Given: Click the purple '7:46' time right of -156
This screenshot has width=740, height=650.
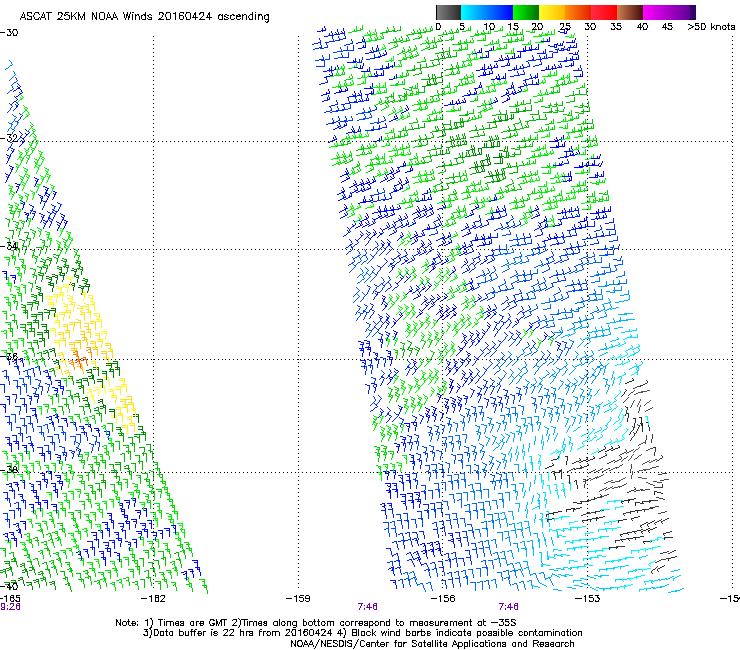Looking at the screenshot, I should click(508, 607).
